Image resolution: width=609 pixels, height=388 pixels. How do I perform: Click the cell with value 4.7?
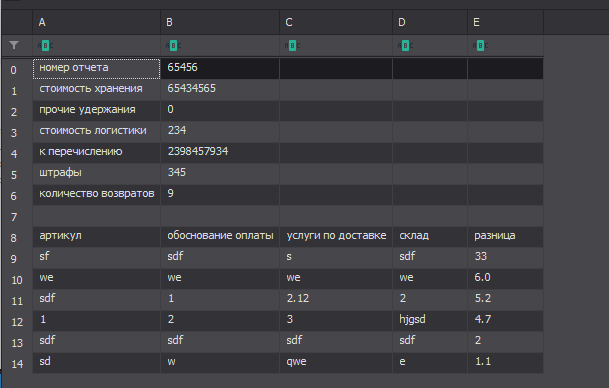tap(505, 321)
